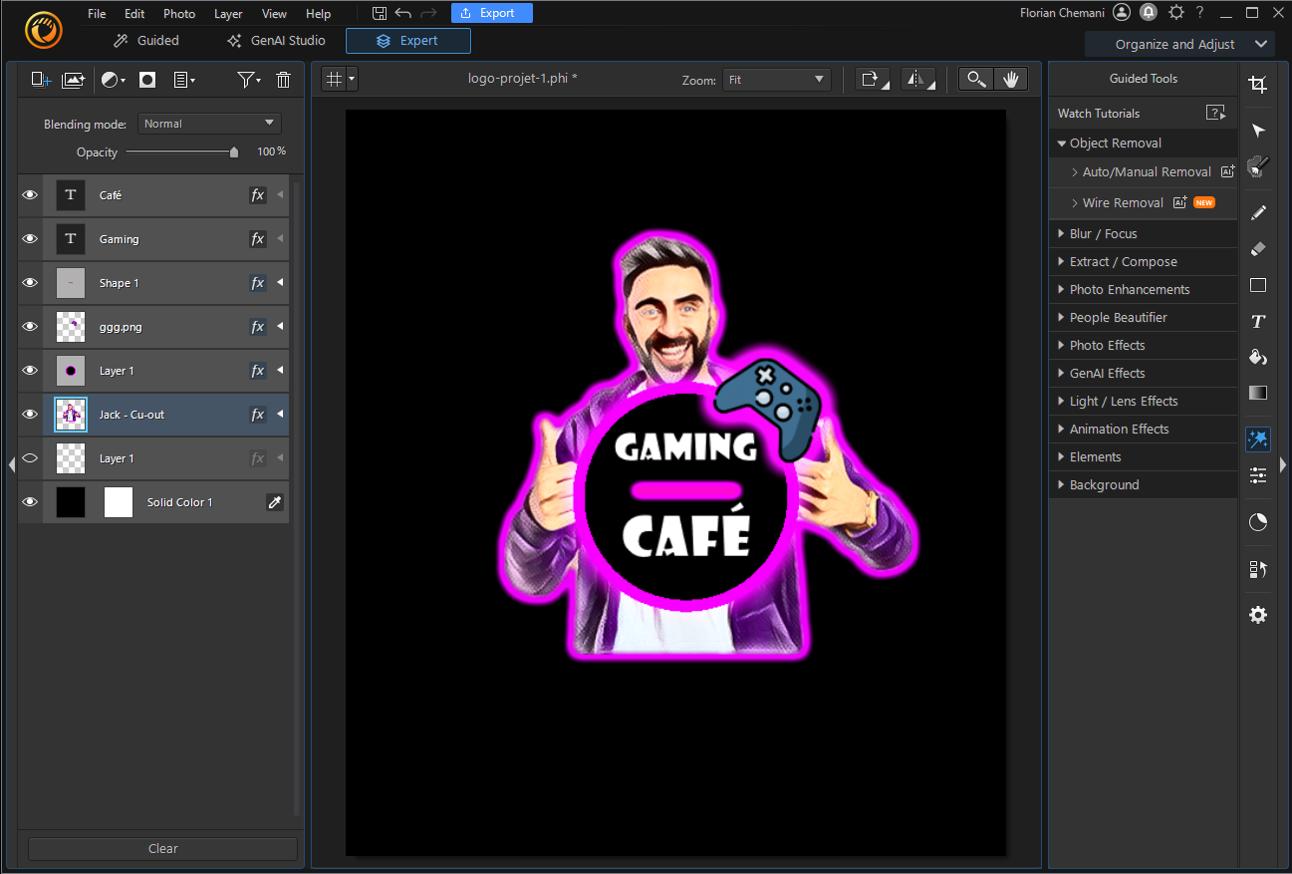The image size is (1292, 874).
Task: Click the Delete layer trash icon
Action: [283, 79]
